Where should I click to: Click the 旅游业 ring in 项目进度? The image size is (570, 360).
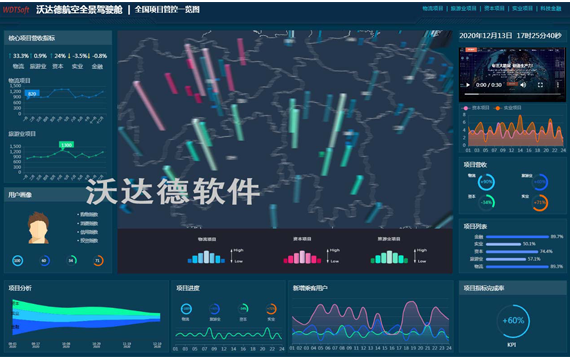[x=214, y=309]
